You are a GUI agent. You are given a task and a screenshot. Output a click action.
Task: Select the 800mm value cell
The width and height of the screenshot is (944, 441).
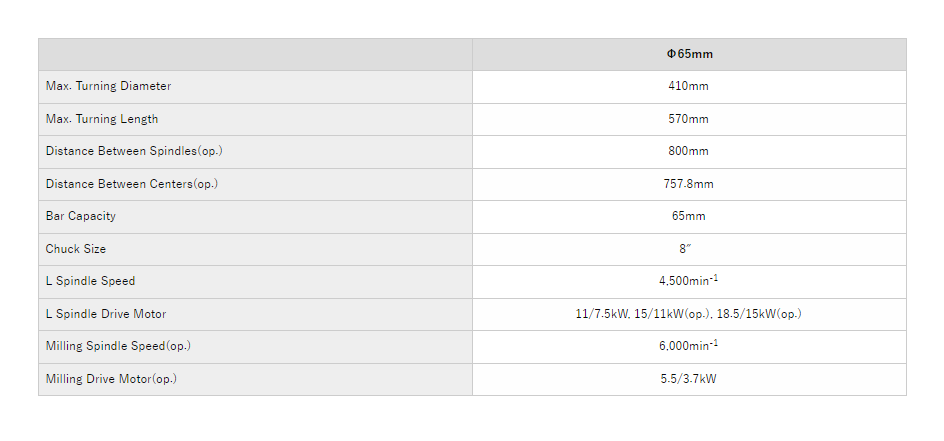click(689, 151)
